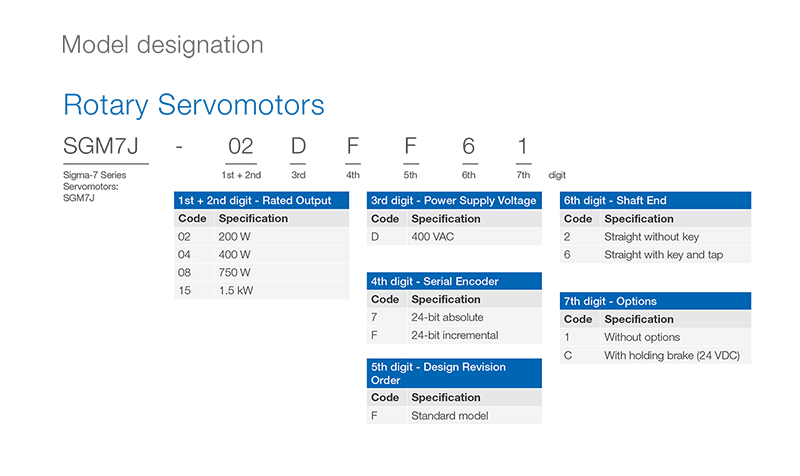Click the "Without options" specification
Viewport: 800px width, 476px height.
tap(642, 337)
